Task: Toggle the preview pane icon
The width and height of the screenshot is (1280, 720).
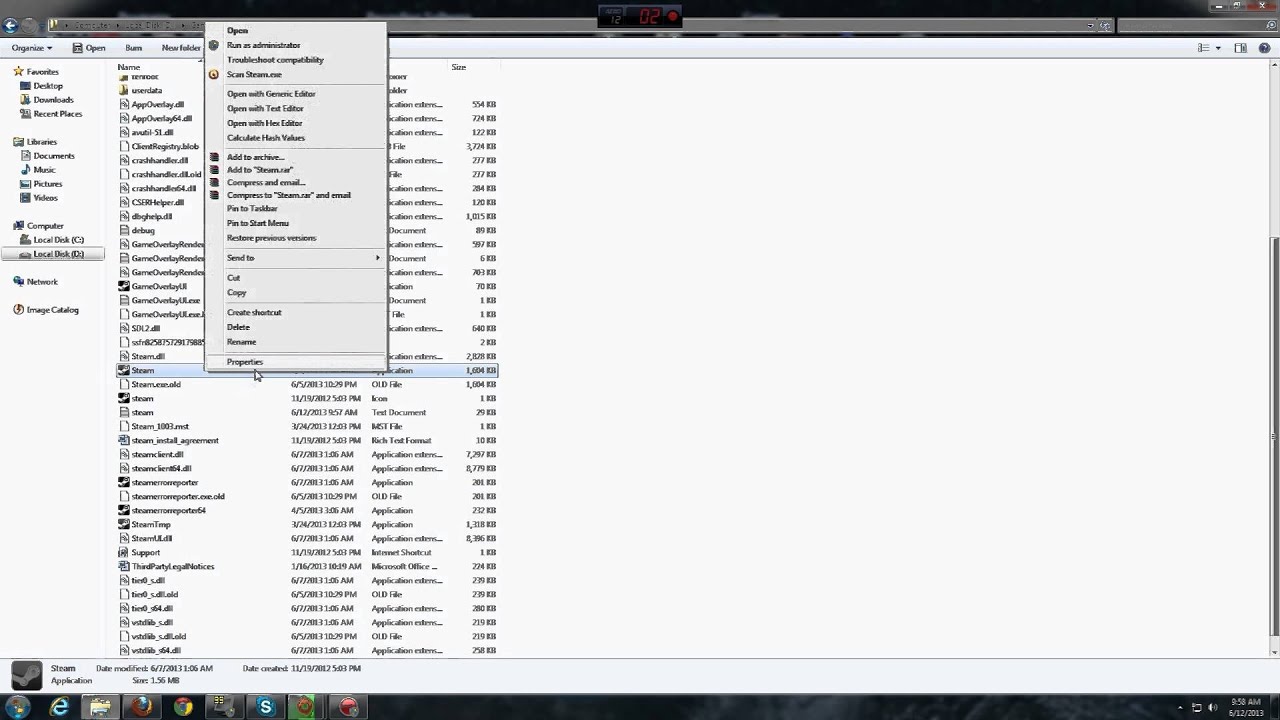Action: [1240, 48]
